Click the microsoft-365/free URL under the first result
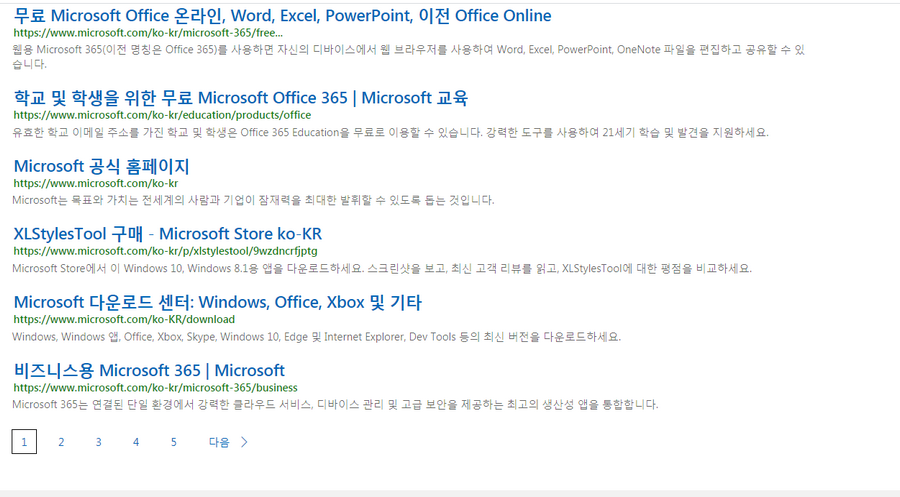 pos(148,33)
